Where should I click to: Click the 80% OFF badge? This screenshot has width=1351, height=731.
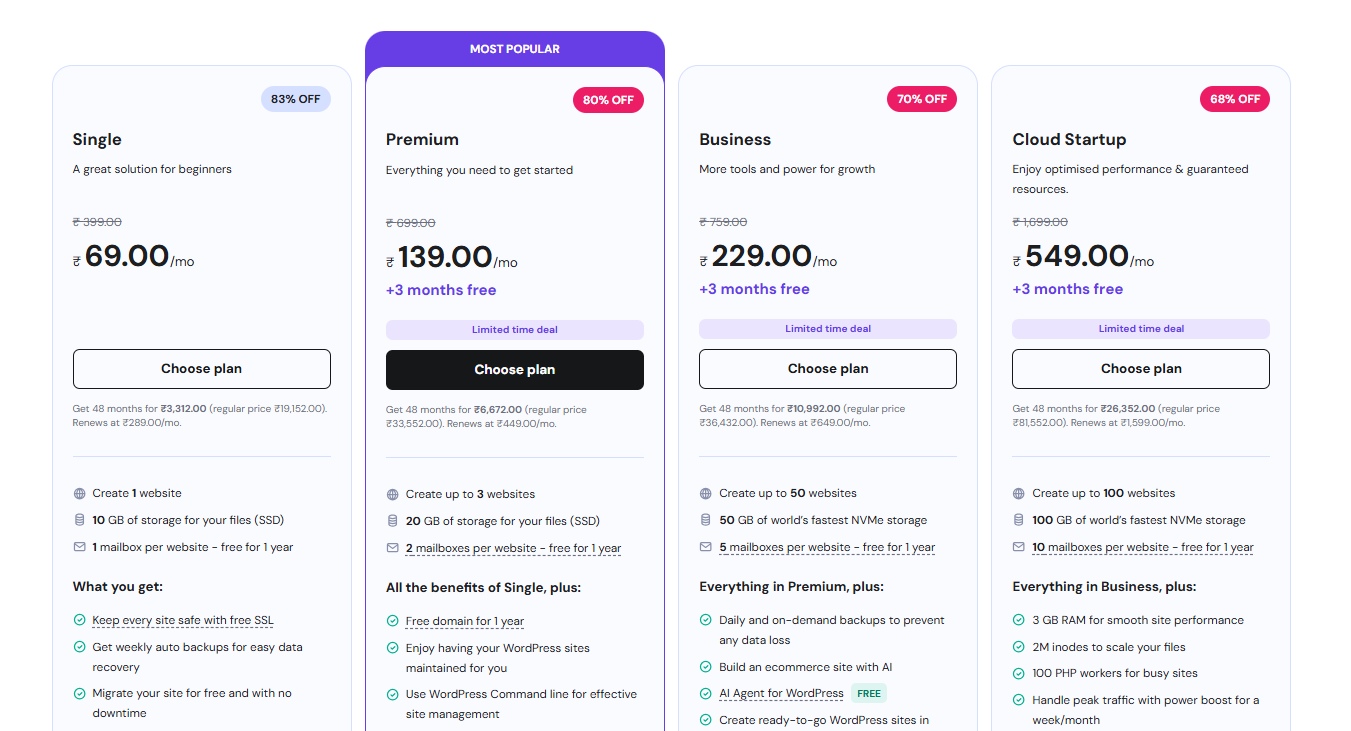pyautogui.click(x=608, y=100)
